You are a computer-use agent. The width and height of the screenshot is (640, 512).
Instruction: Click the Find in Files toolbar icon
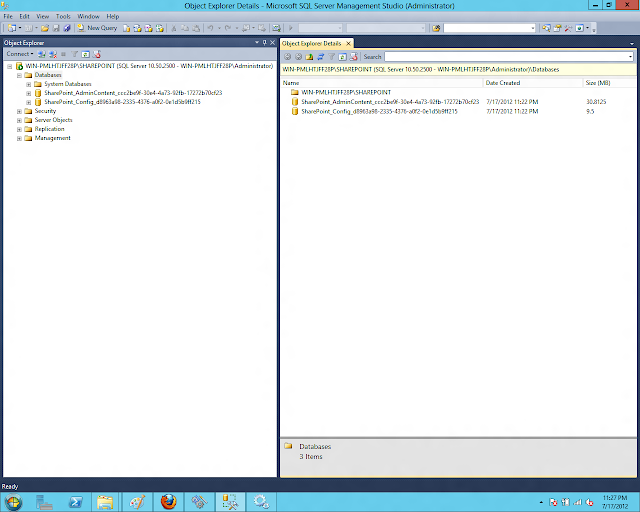point(436,28)
